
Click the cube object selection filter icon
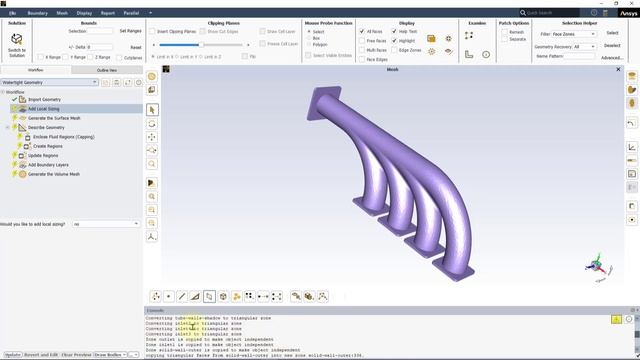[x=223, y=296]
